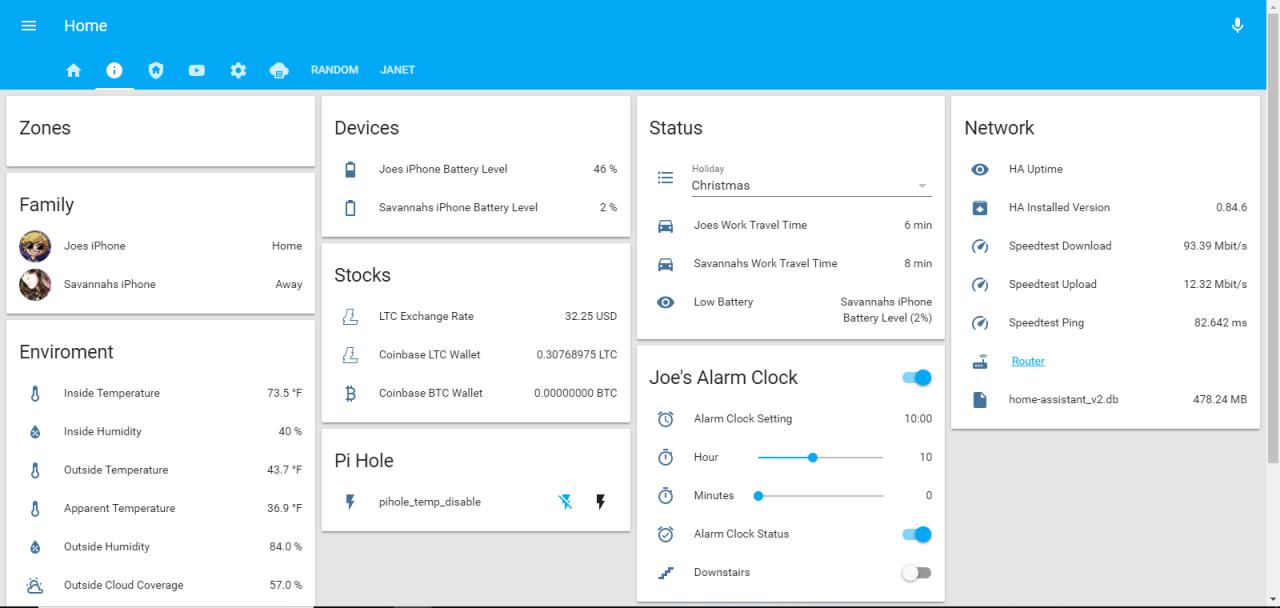Click the HA Uptime eye icon
Screen dimensions: 1280x608
click(980, 170)
